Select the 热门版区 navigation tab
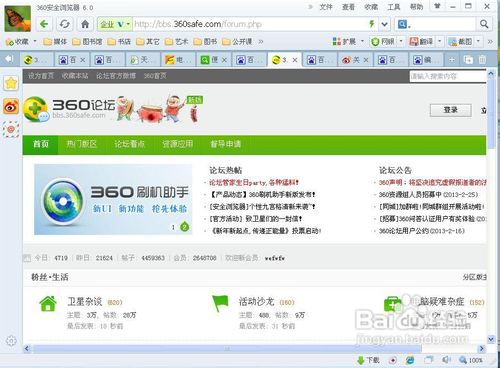This screenshot has height=368, width=500. click(82, 144)
